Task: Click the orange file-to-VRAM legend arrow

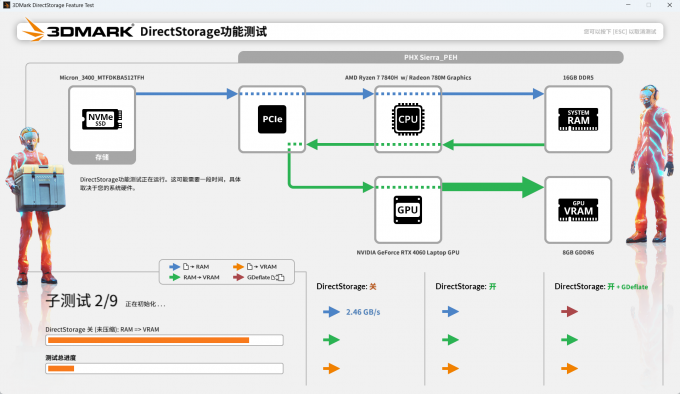Action: (x=238, y=267)
